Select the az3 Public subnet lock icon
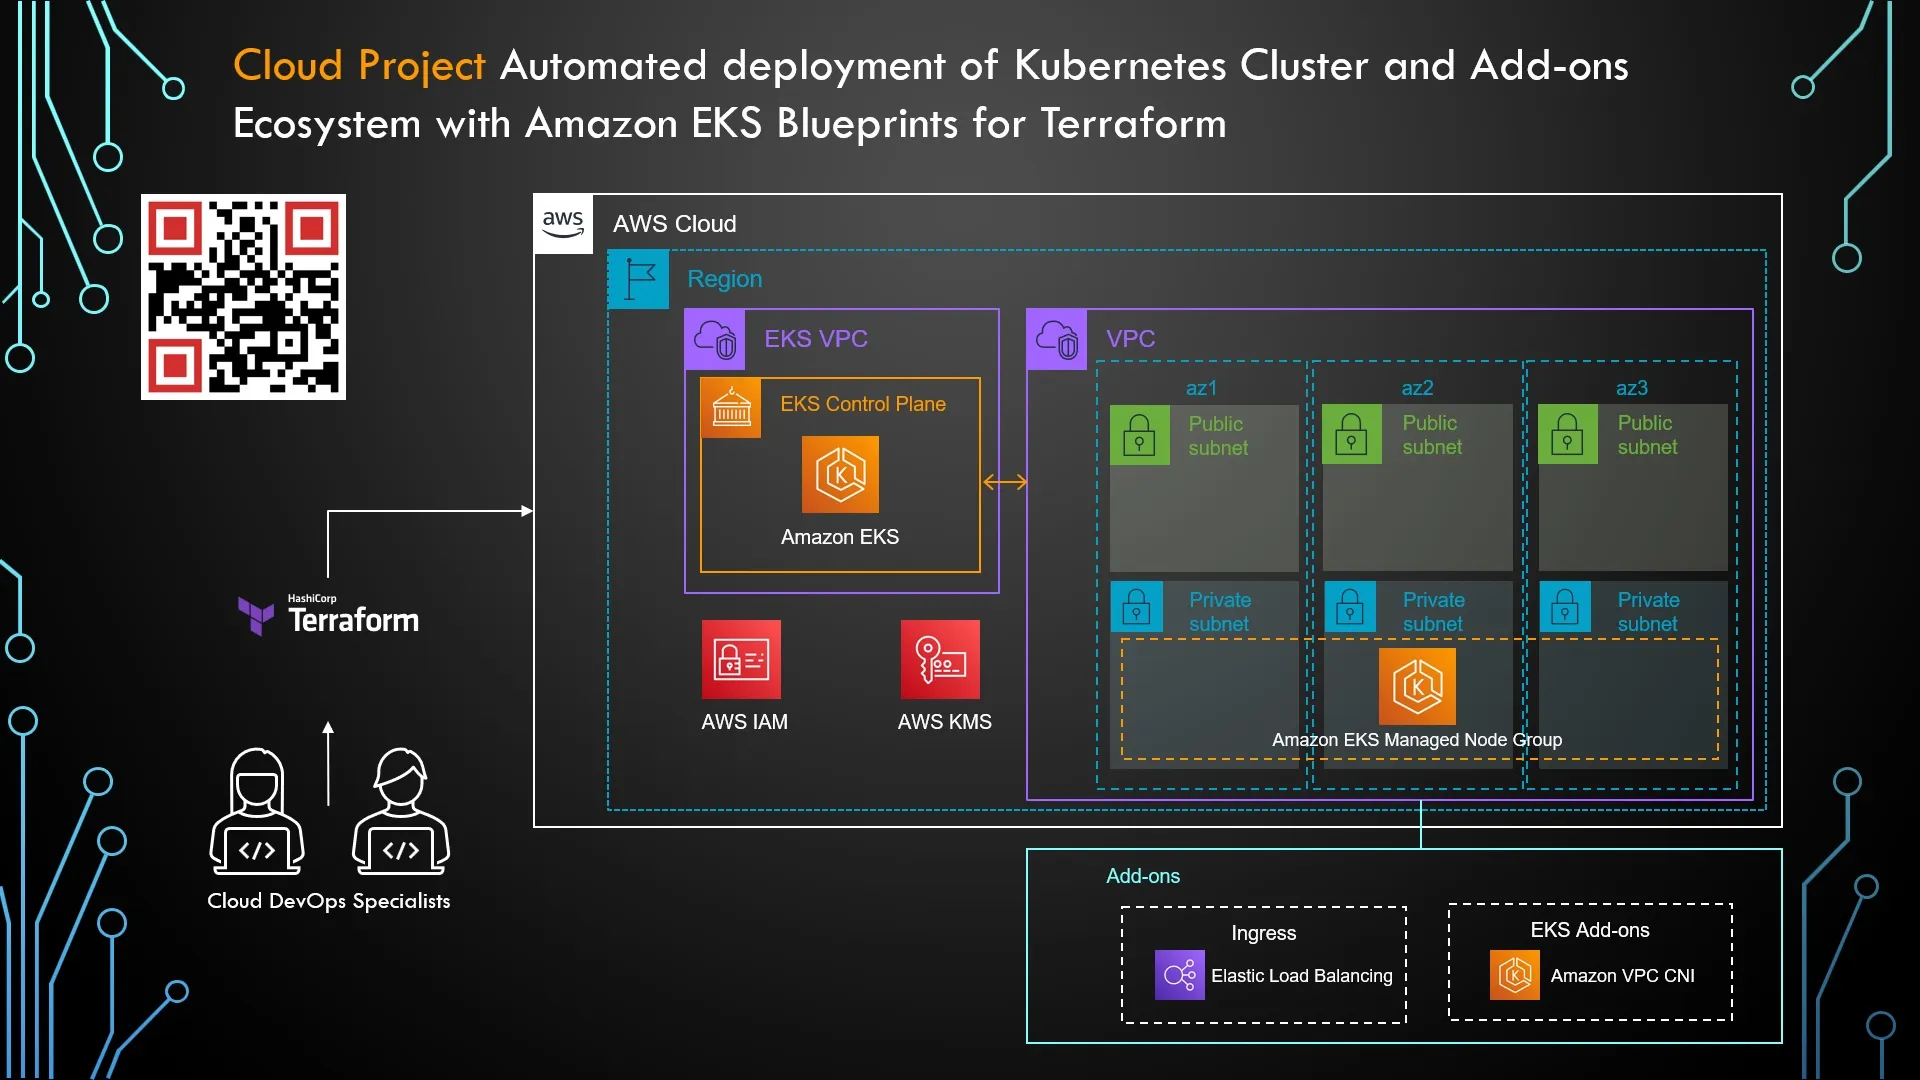The width and height of the screenshot is (1920, 1080). [1567, 435]
